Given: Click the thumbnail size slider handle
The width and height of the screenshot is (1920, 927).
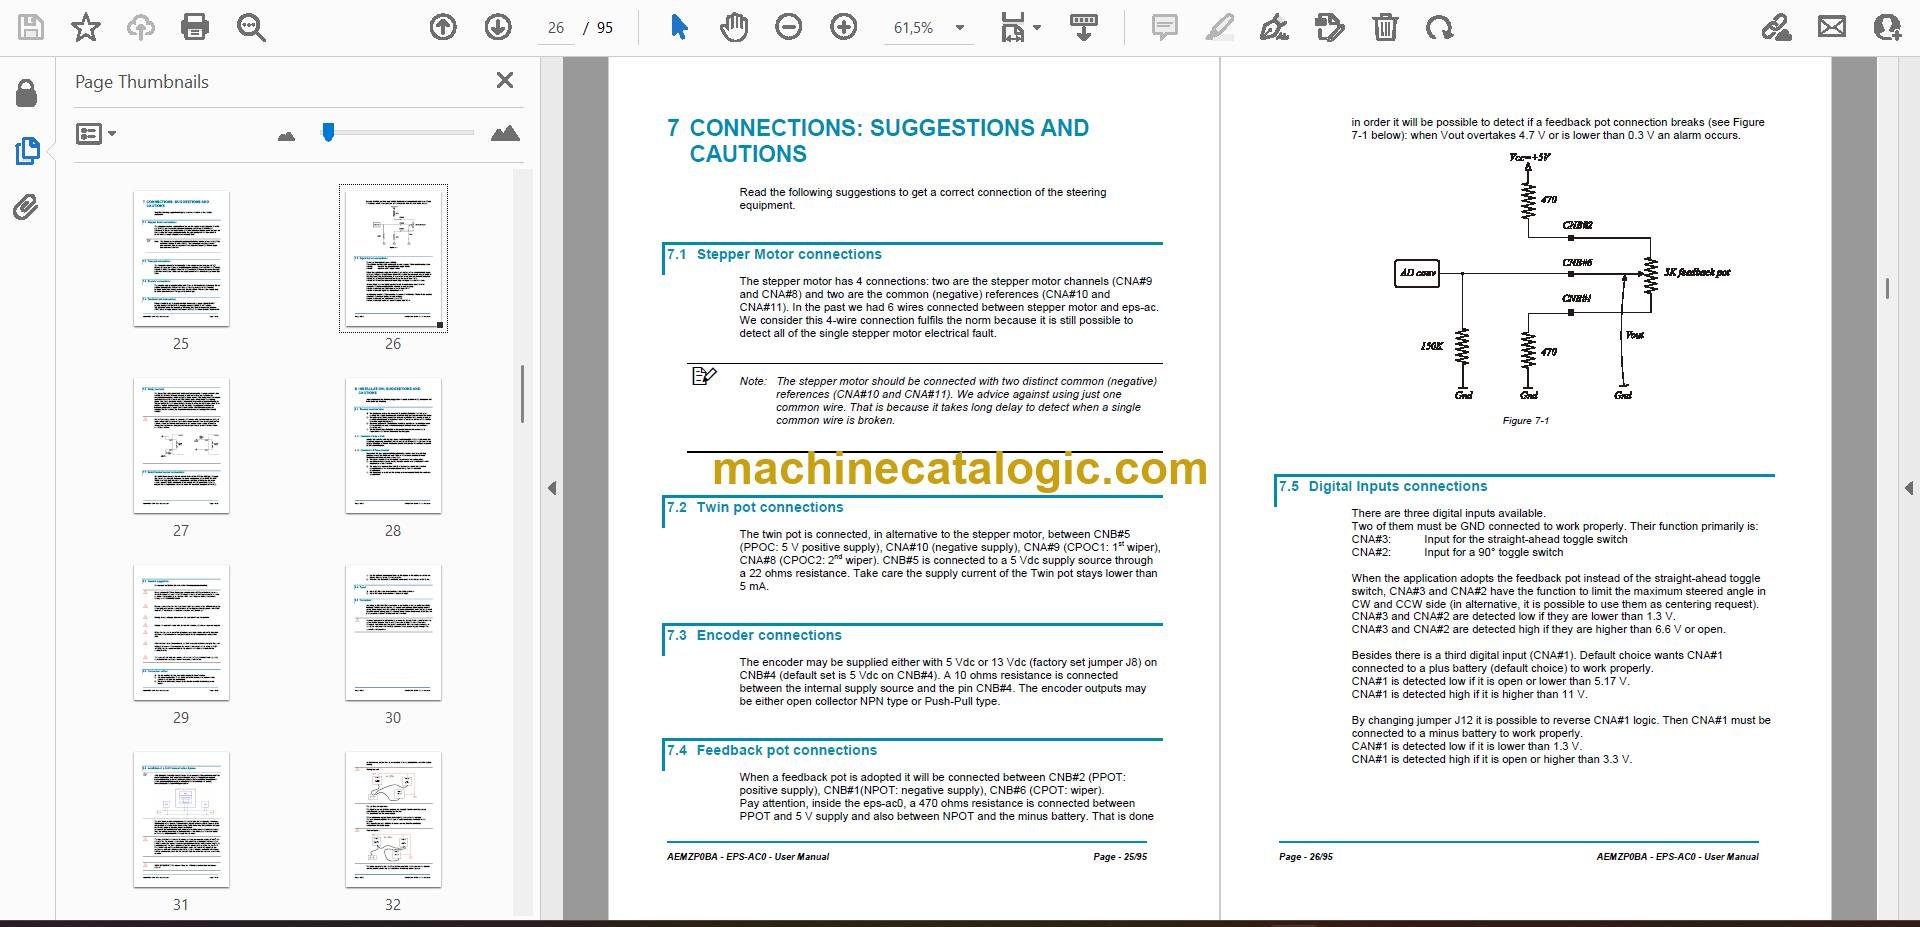Looking at the screenshot, I should 328,132.
